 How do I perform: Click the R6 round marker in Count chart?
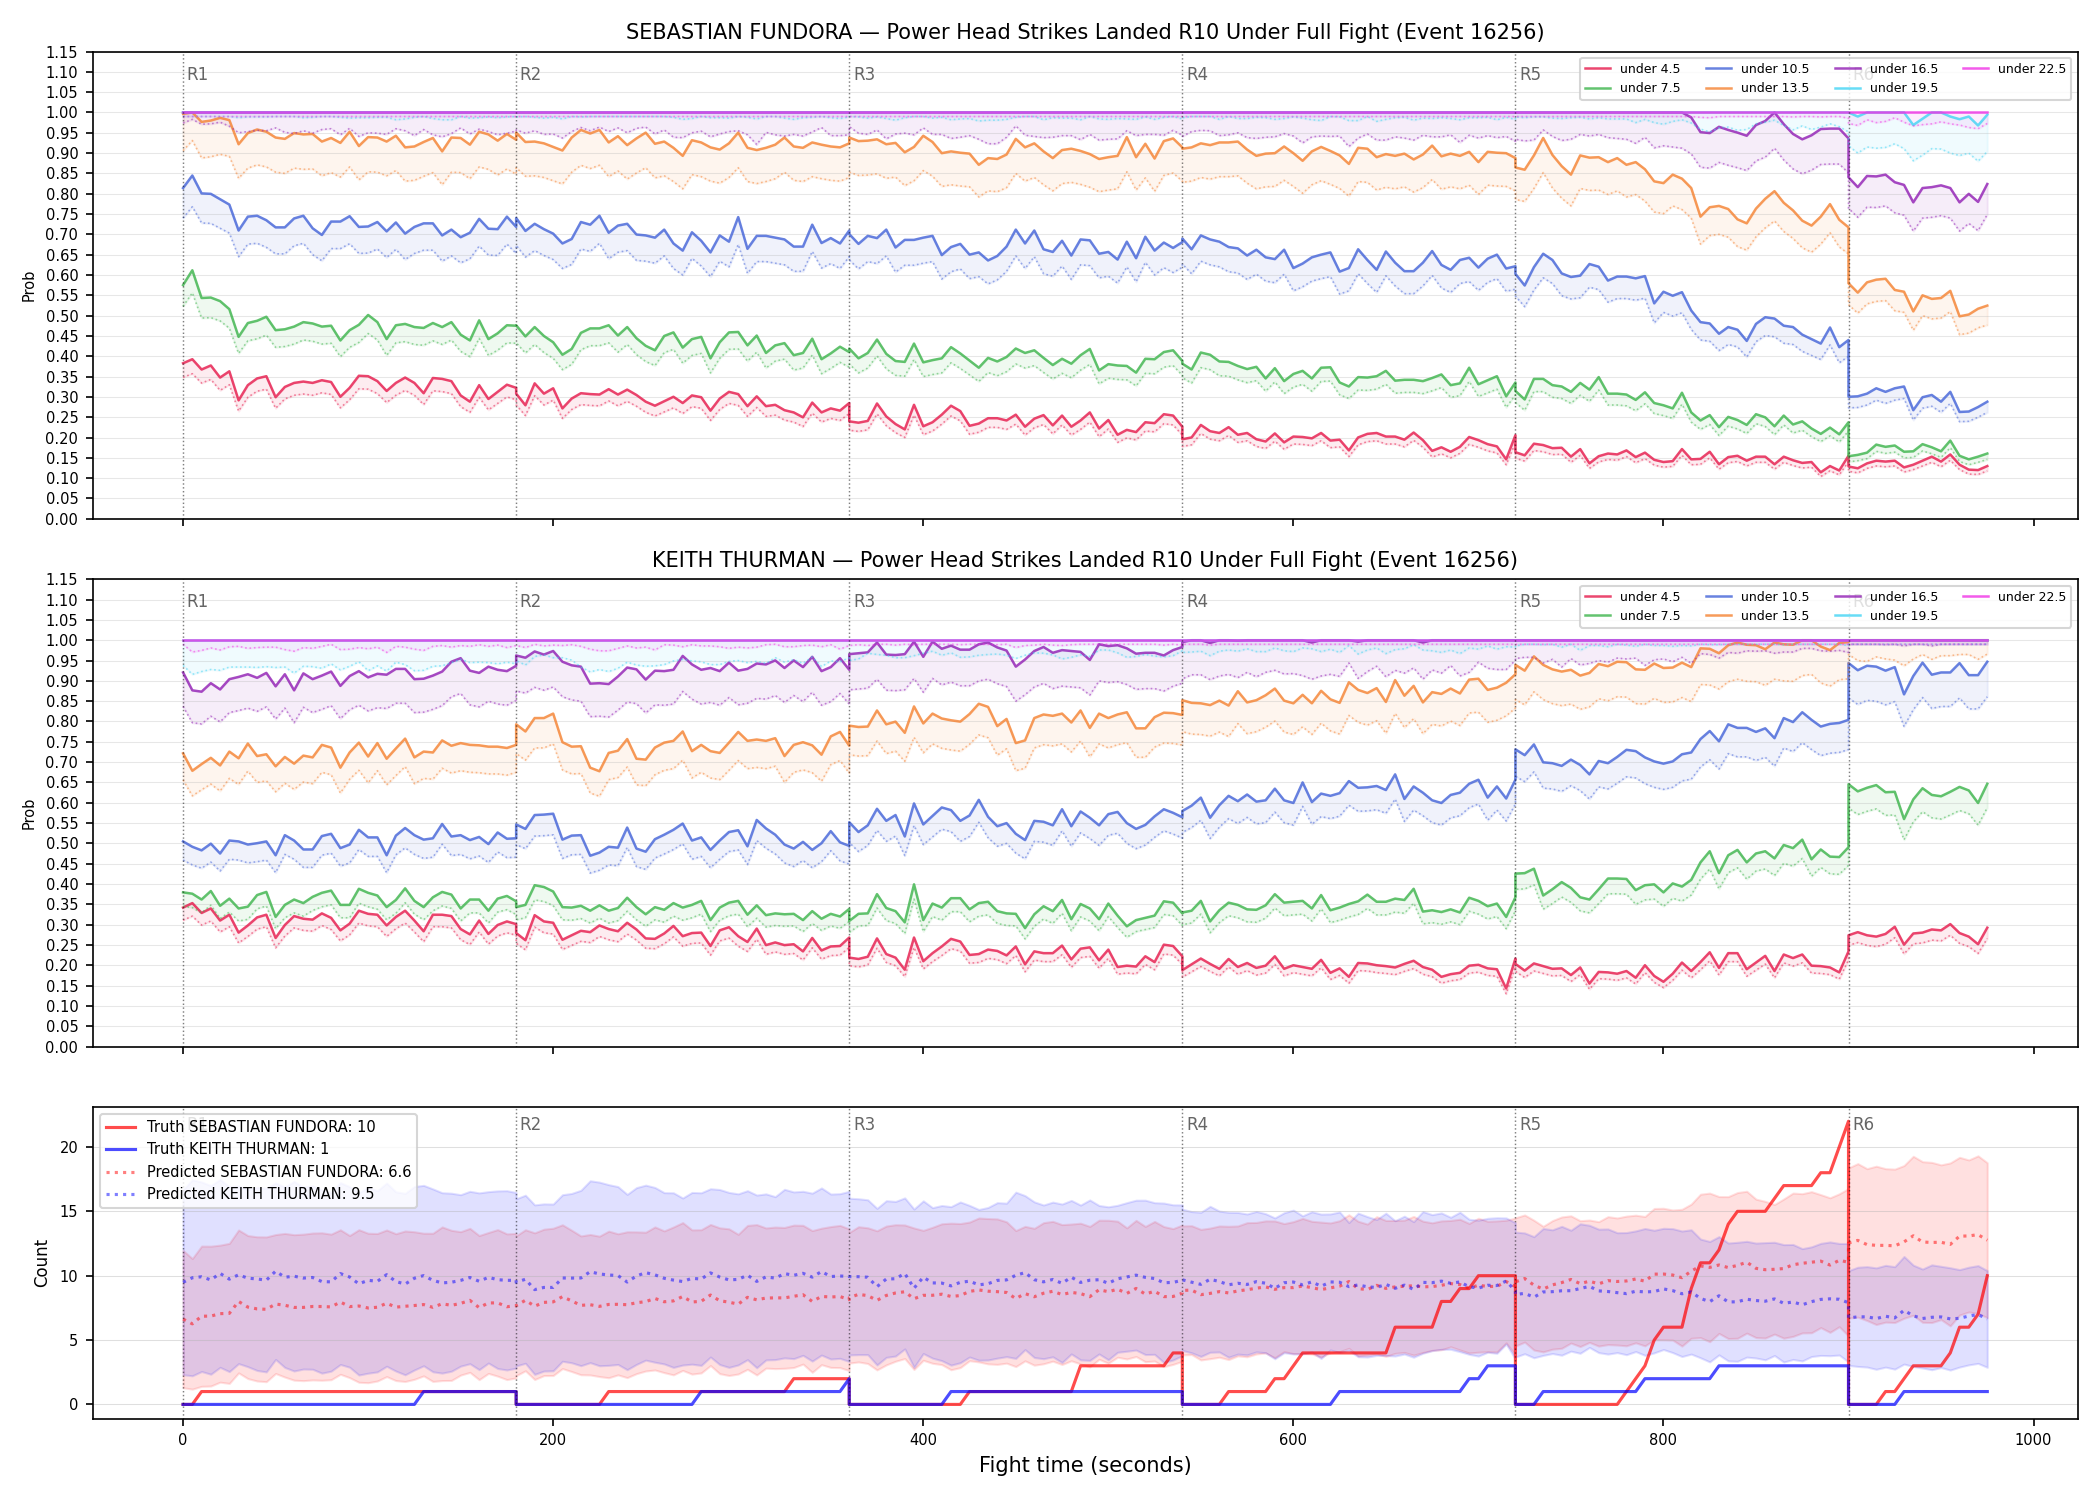click(x=1863, y=1124)
